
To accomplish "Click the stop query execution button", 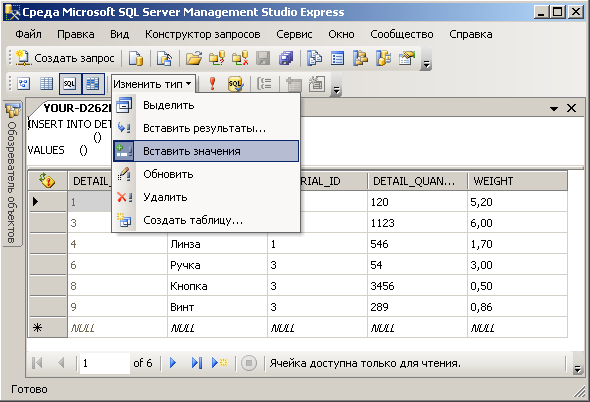I will [x=248, y=363].
